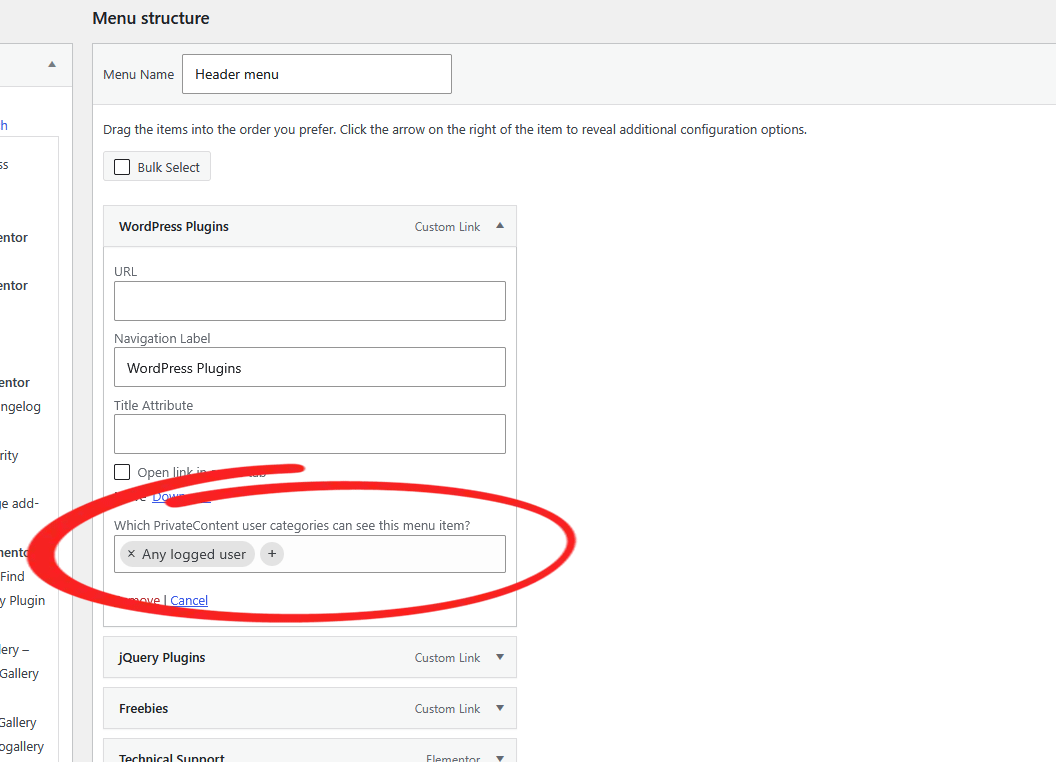Click the Cancel link
Screen dimensions: 1056x762
189,600
